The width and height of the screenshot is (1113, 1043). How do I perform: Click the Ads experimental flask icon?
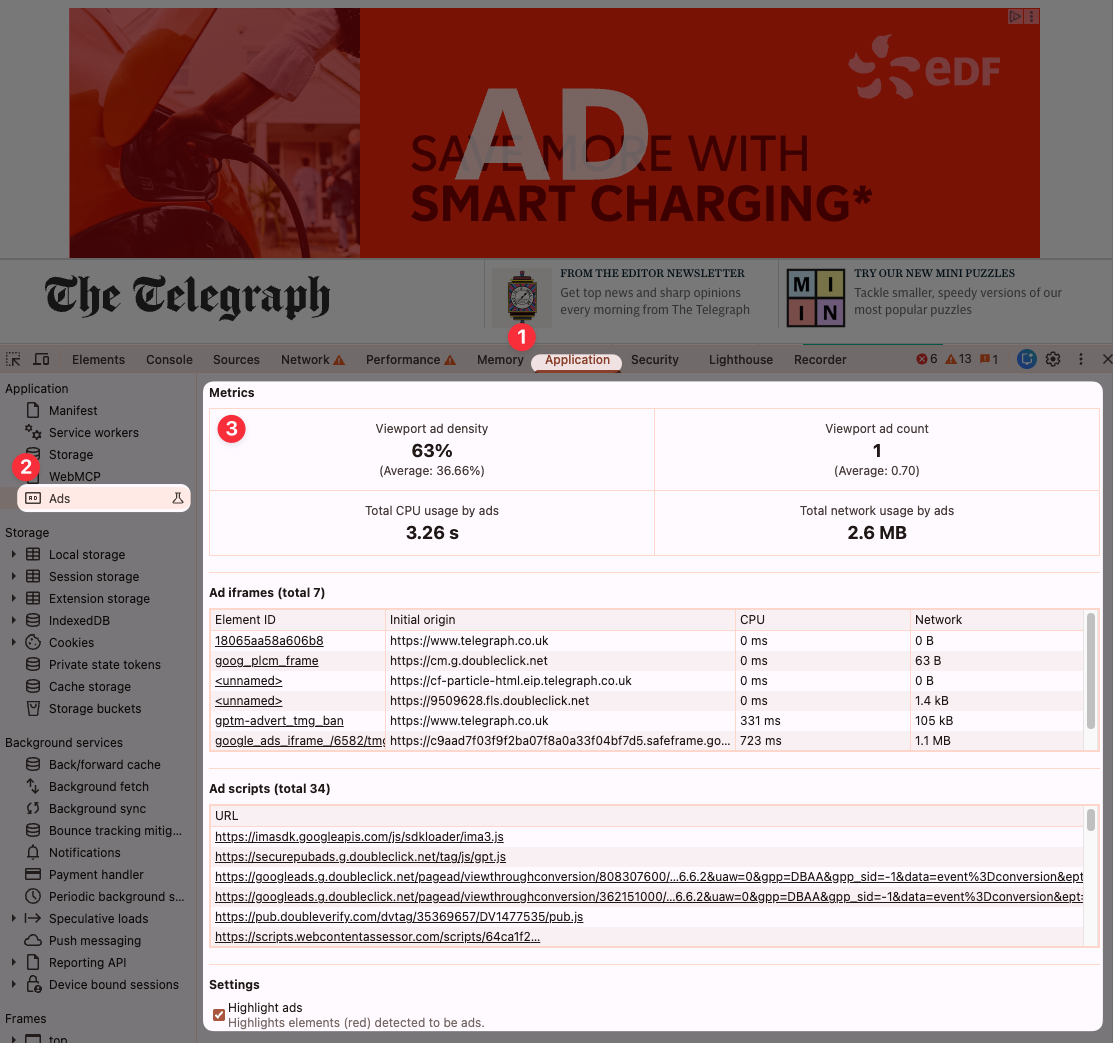tap(177, 498)
